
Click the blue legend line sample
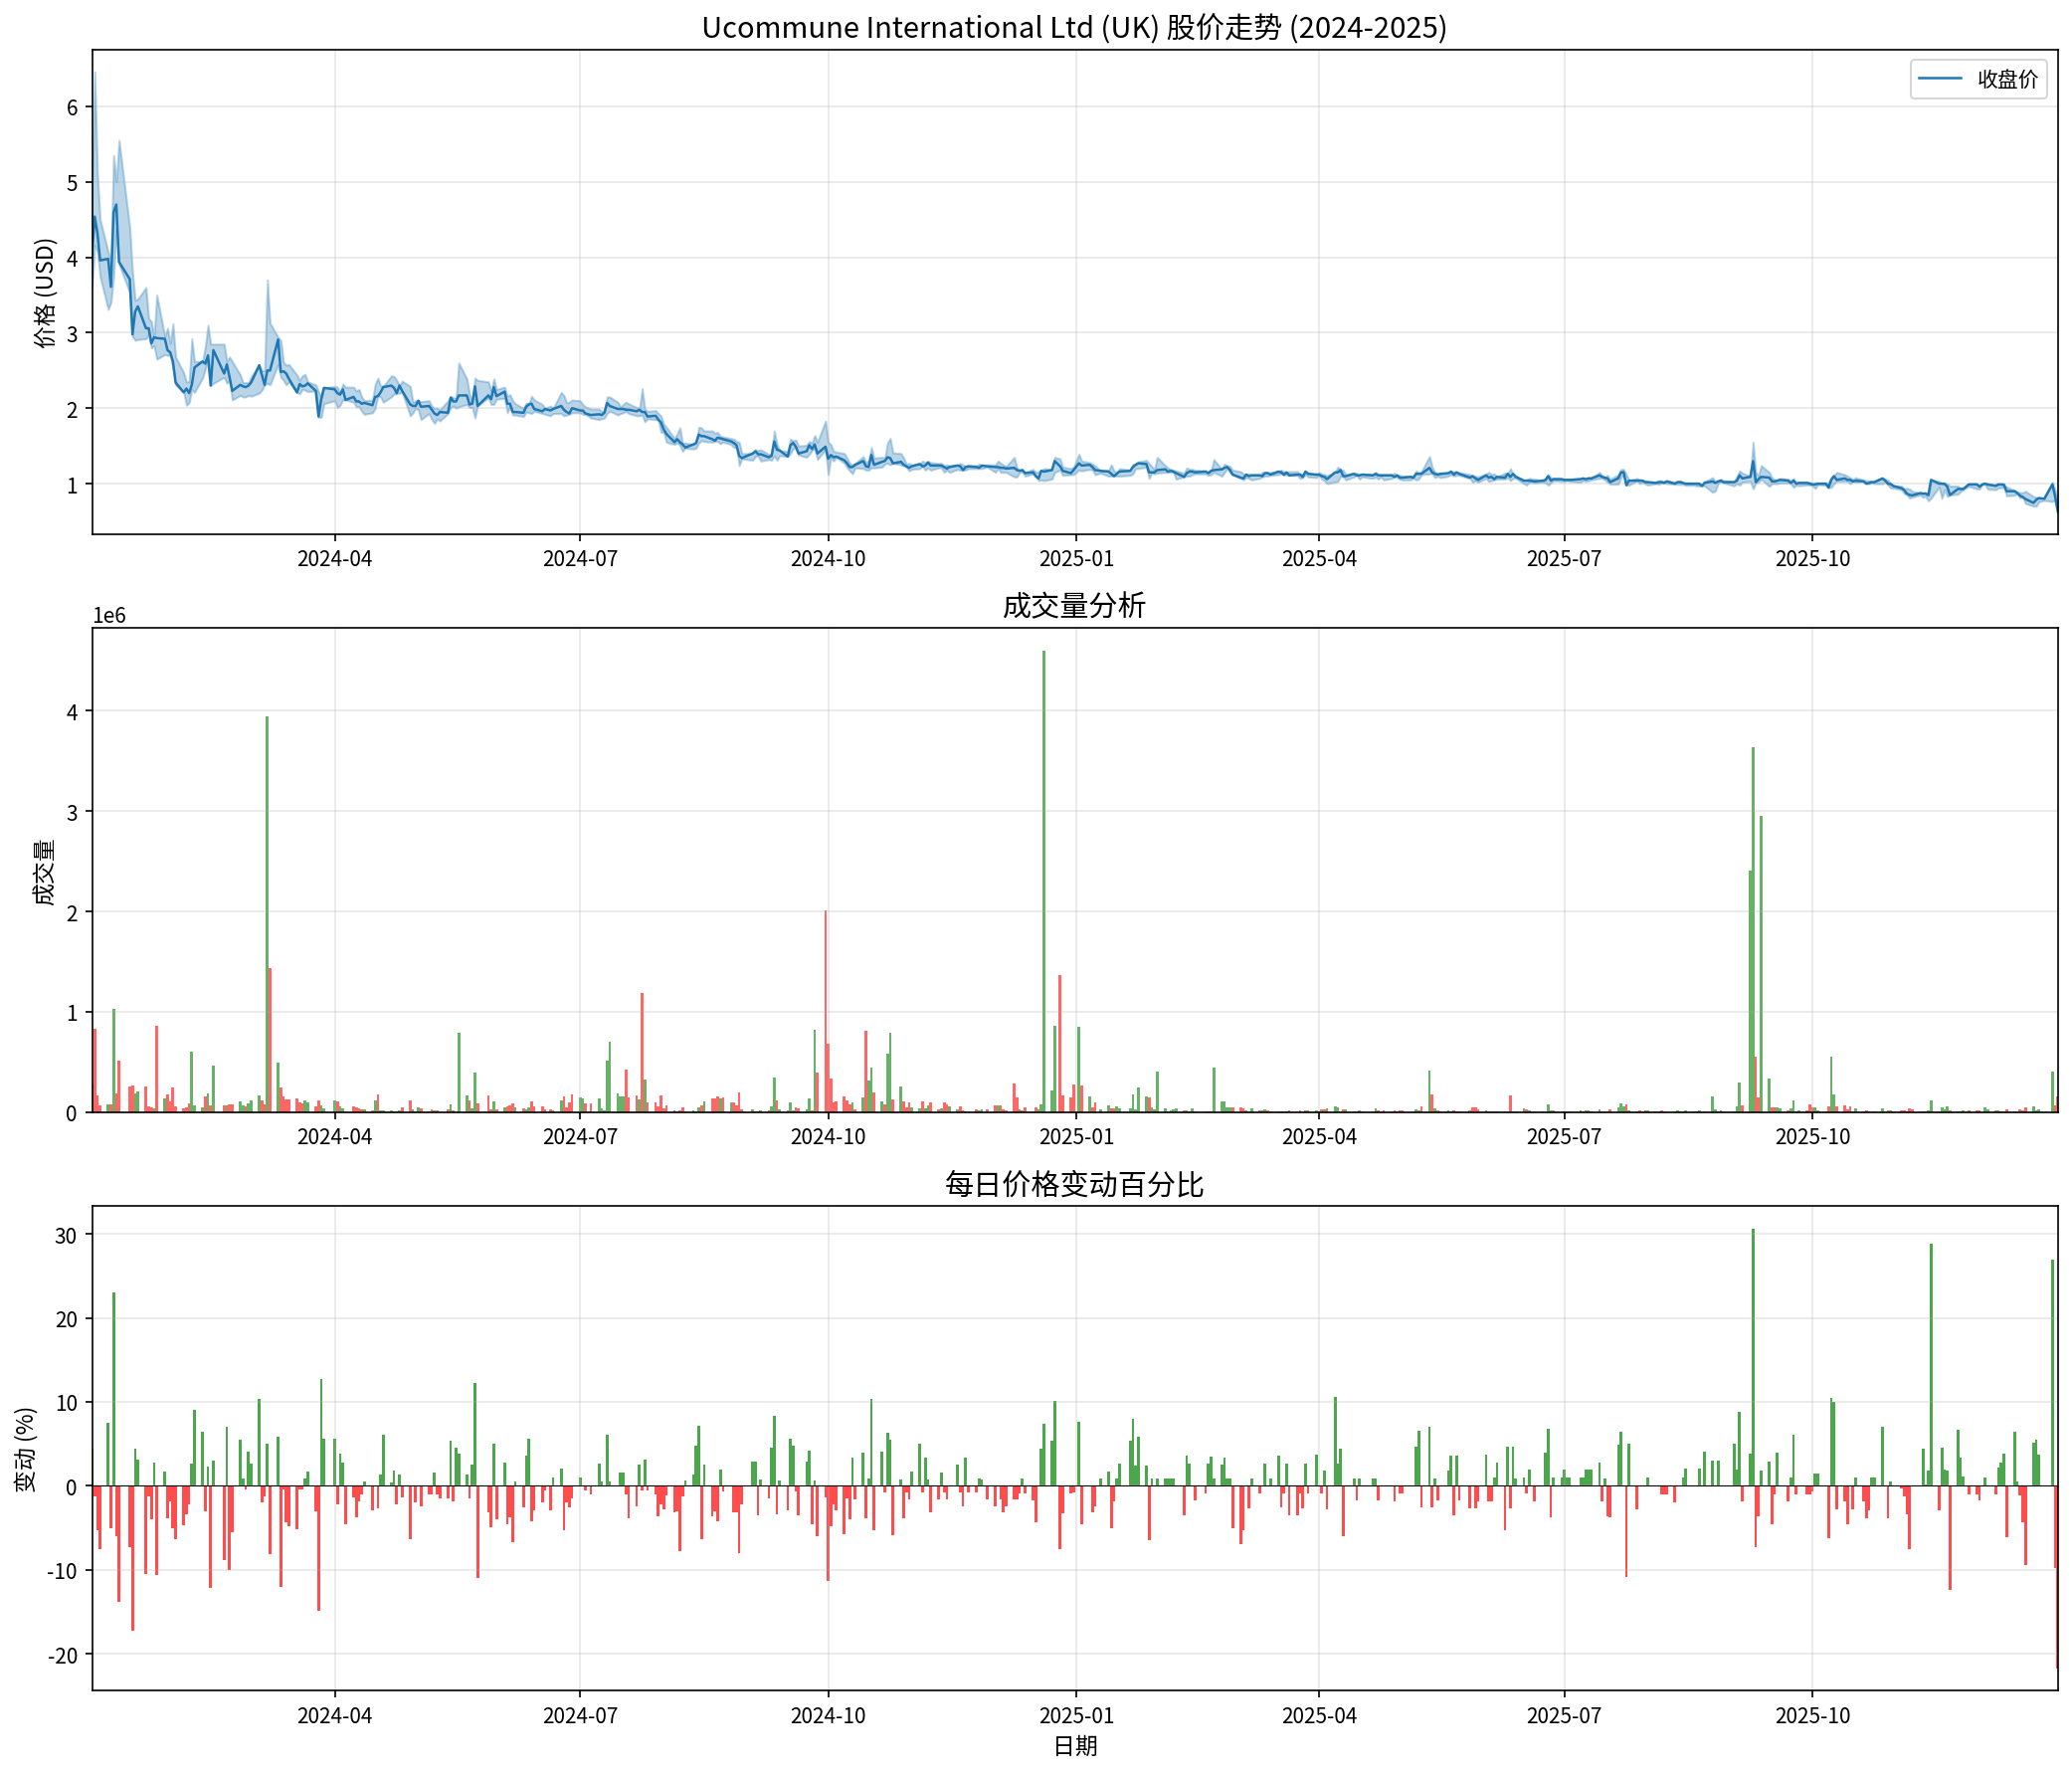click(1941, 80)
